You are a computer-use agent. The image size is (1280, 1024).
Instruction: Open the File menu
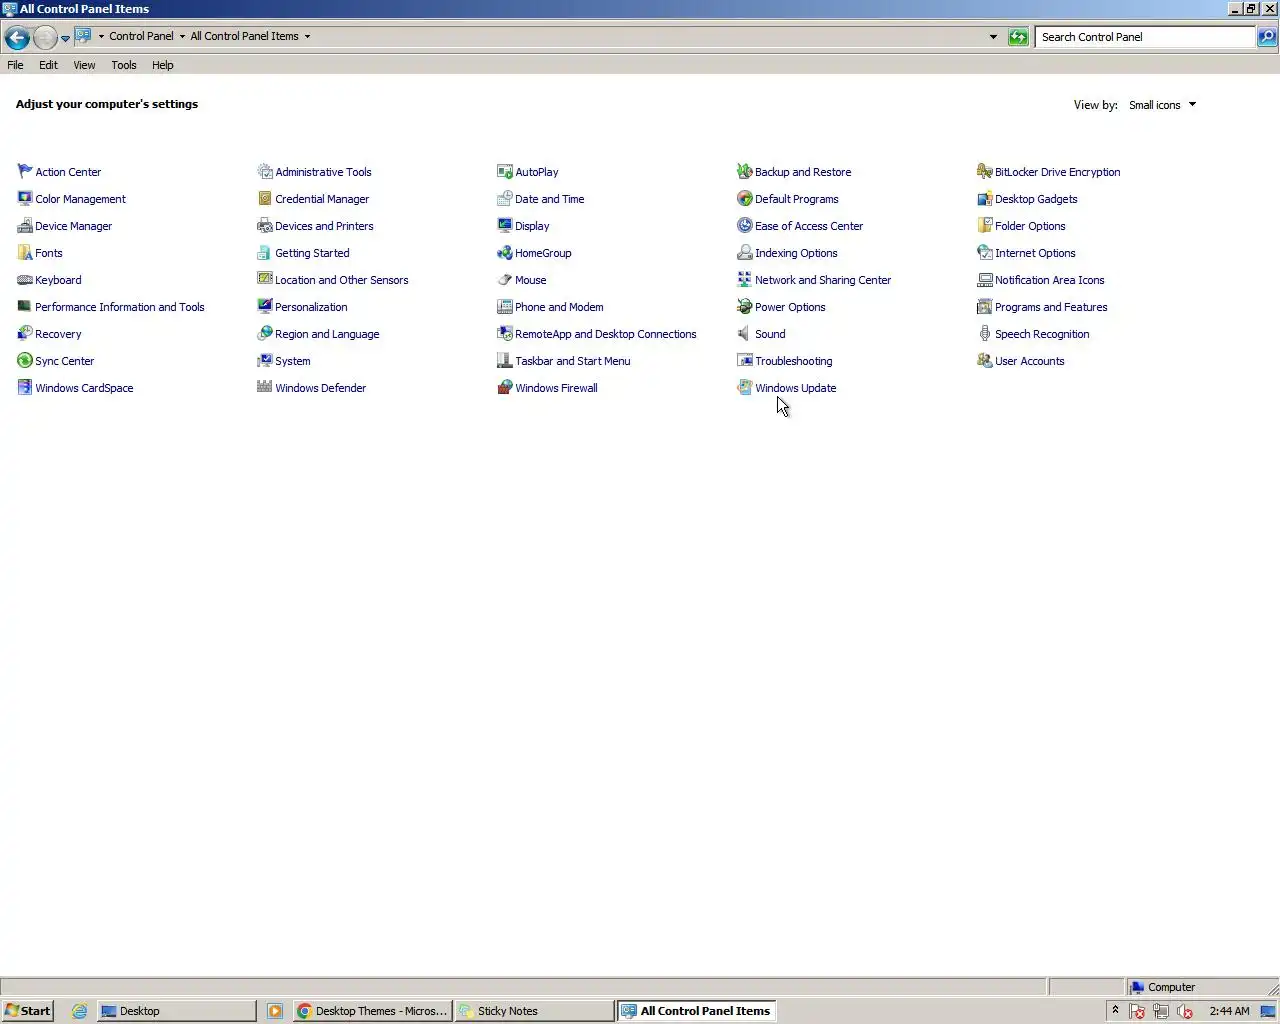15,65
